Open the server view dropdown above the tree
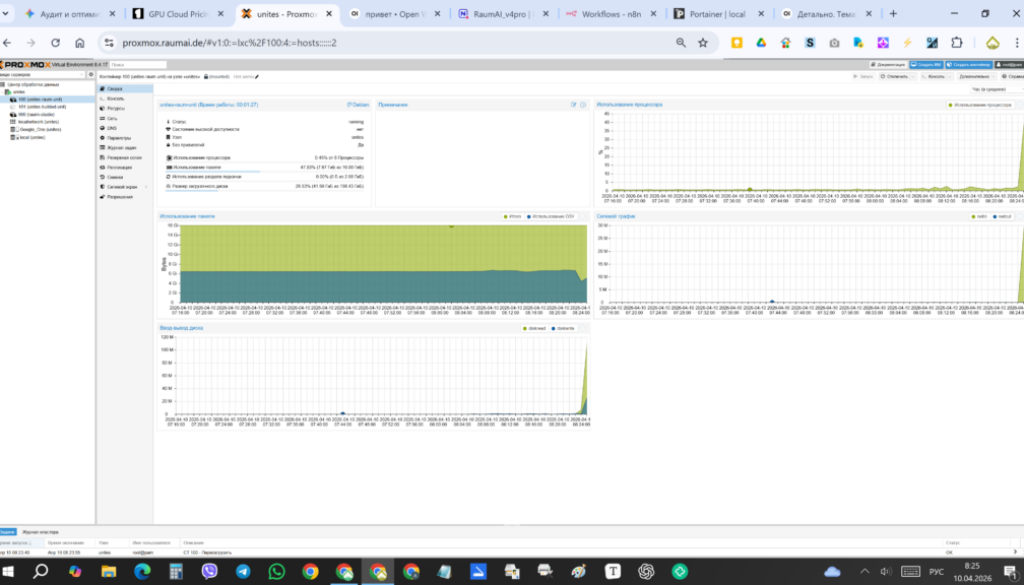1024x585 pixels. click(42, 74)
